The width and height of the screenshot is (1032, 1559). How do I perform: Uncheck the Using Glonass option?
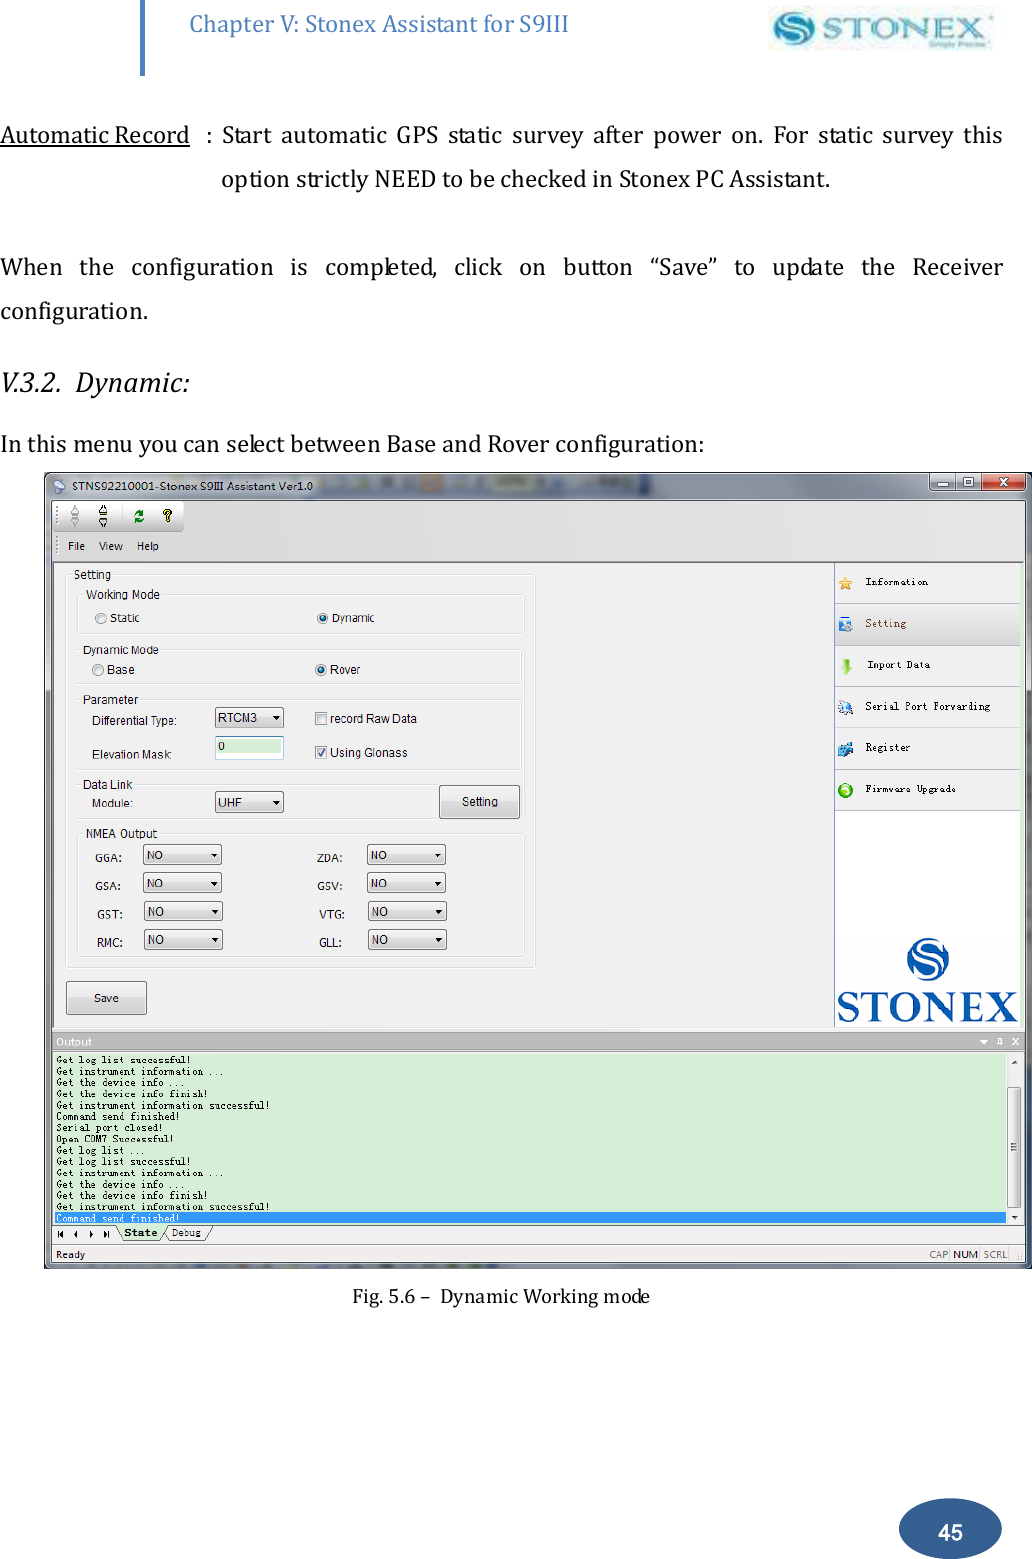[x=320, y=752]
